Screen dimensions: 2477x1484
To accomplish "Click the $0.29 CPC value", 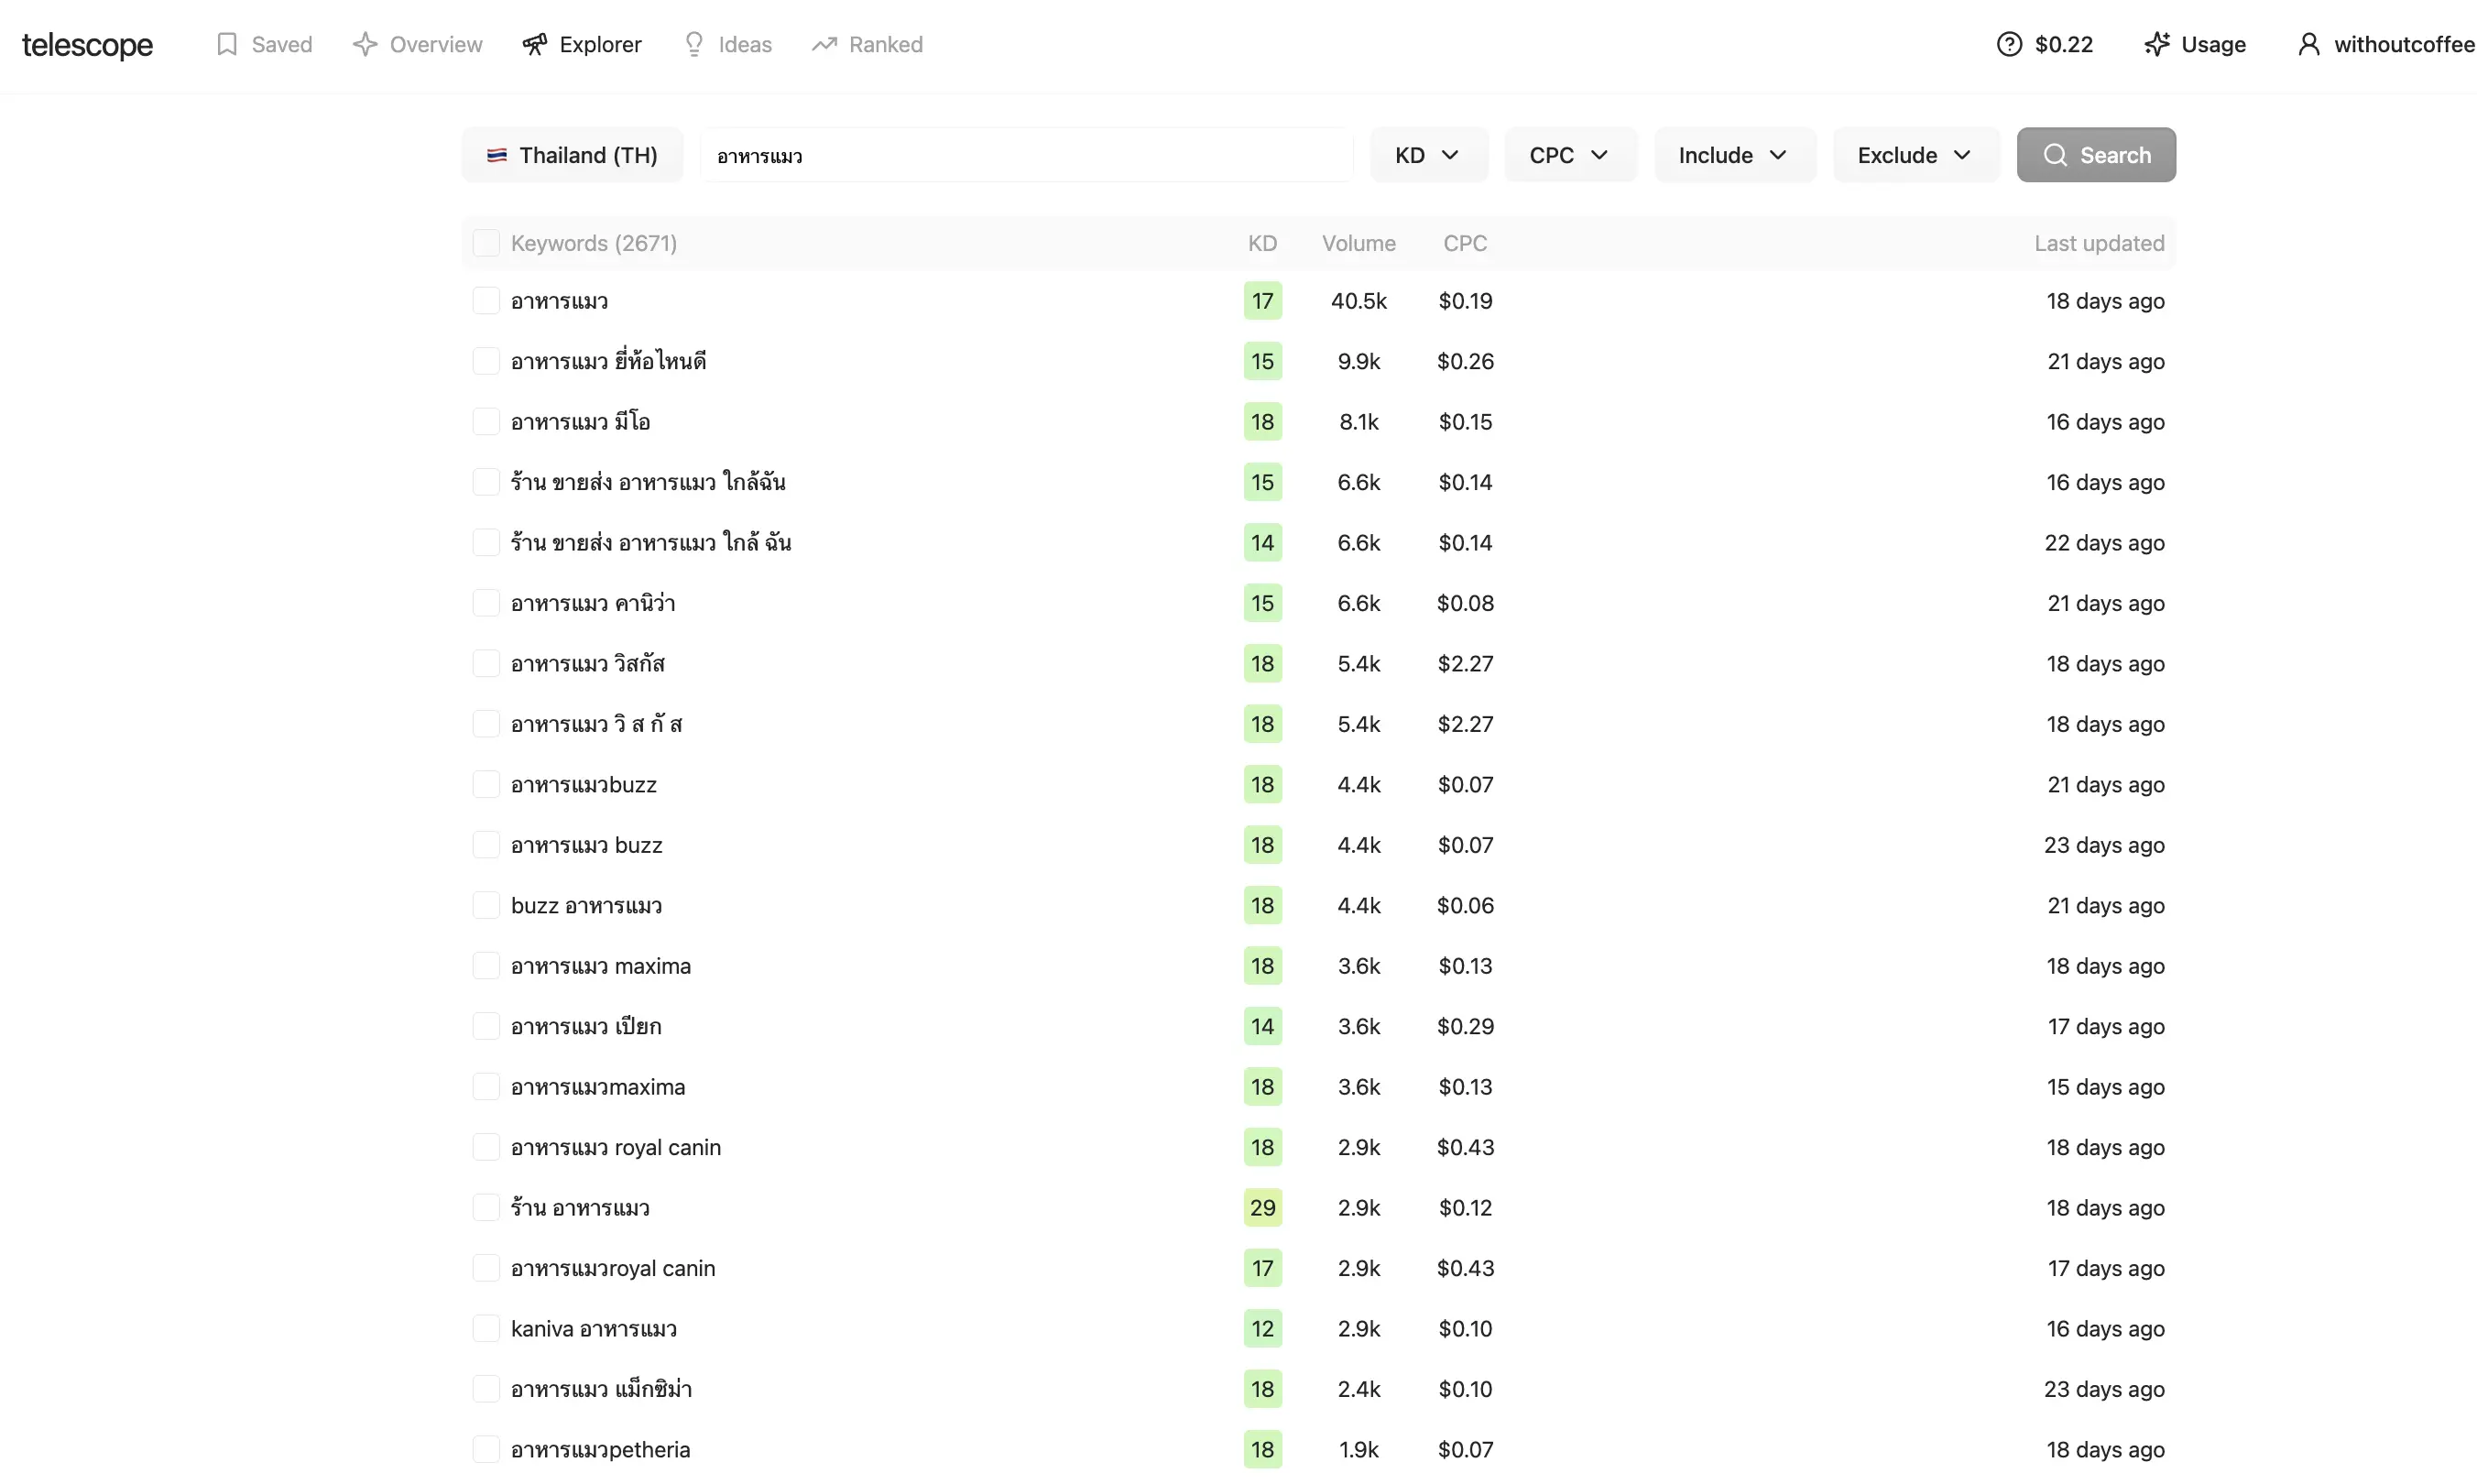I will 1464,1026.
